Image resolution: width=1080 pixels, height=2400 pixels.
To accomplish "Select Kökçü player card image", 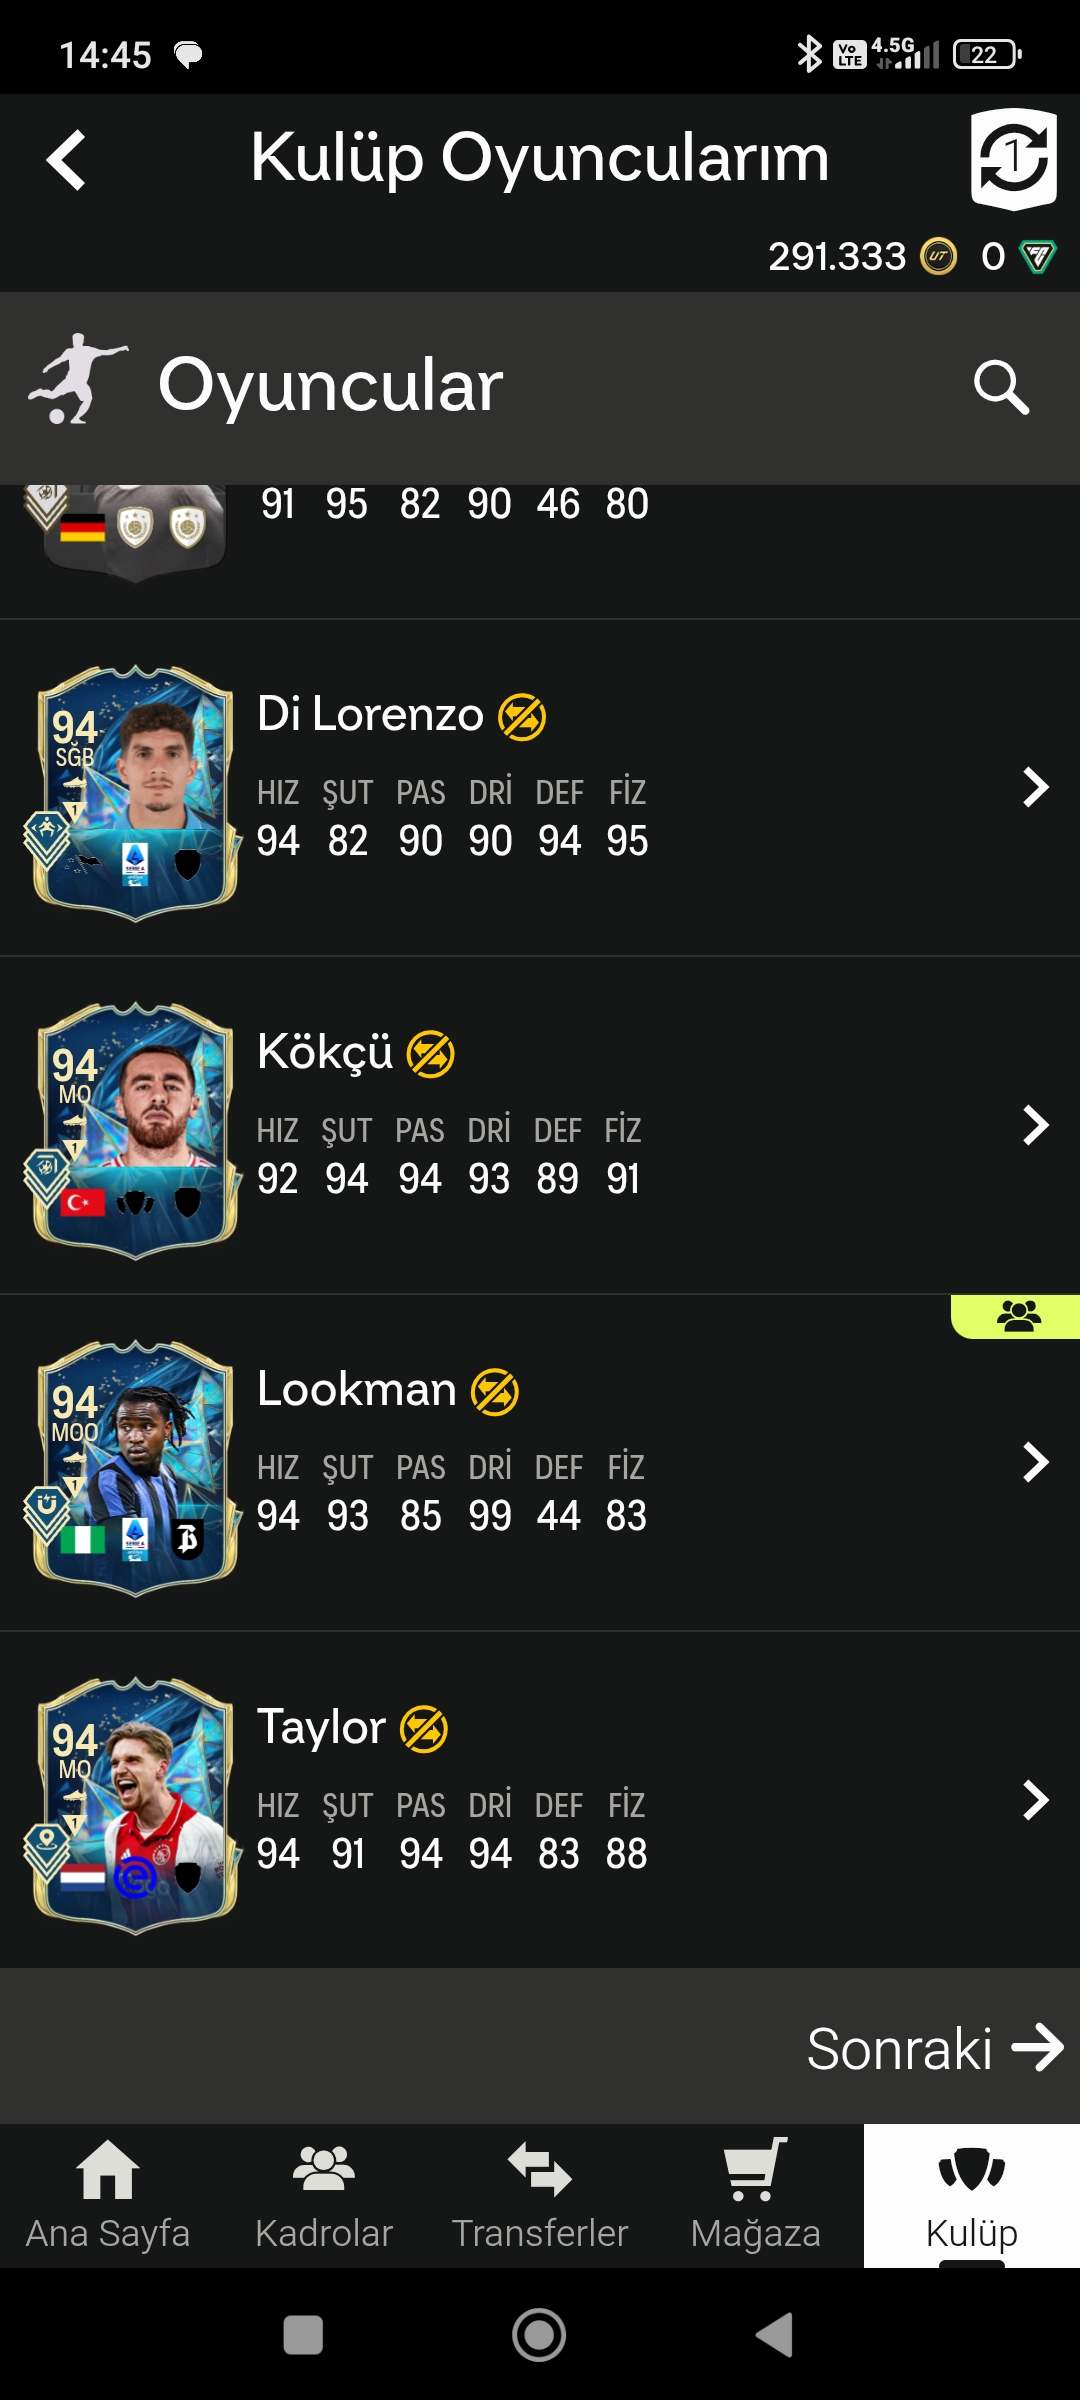I will [135, 1130].
